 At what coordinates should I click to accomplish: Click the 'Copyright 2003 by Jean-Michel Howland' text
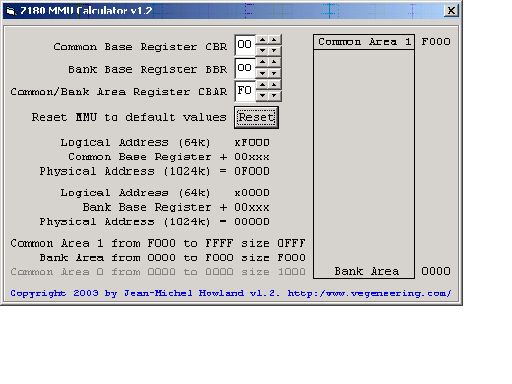coord(127,293)
